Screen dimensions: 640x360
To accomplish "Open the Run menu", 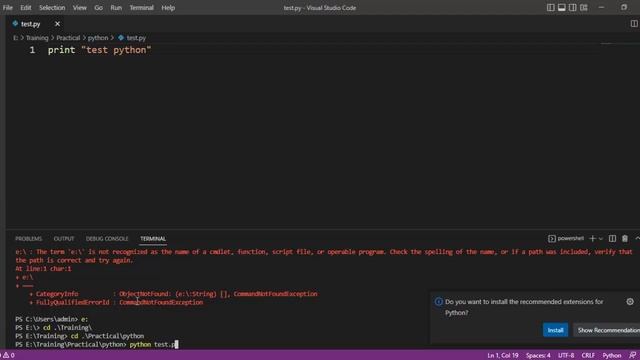I will click(116, 8).
